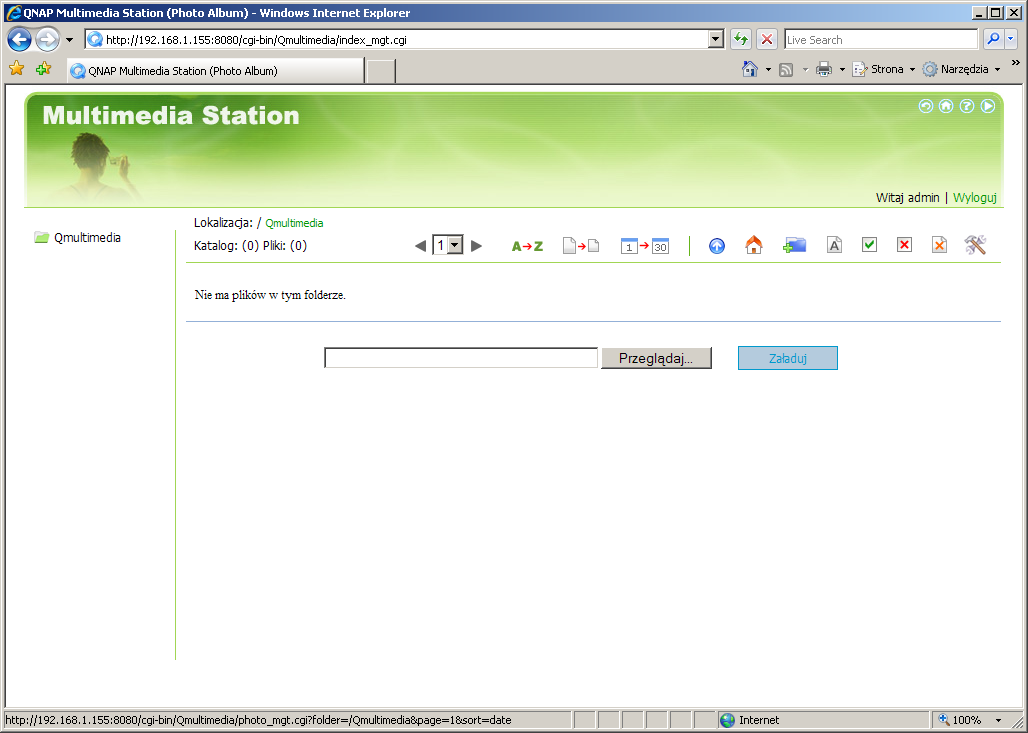
Task: Click the Wyloguj logout link
Action: coord(974,197)
